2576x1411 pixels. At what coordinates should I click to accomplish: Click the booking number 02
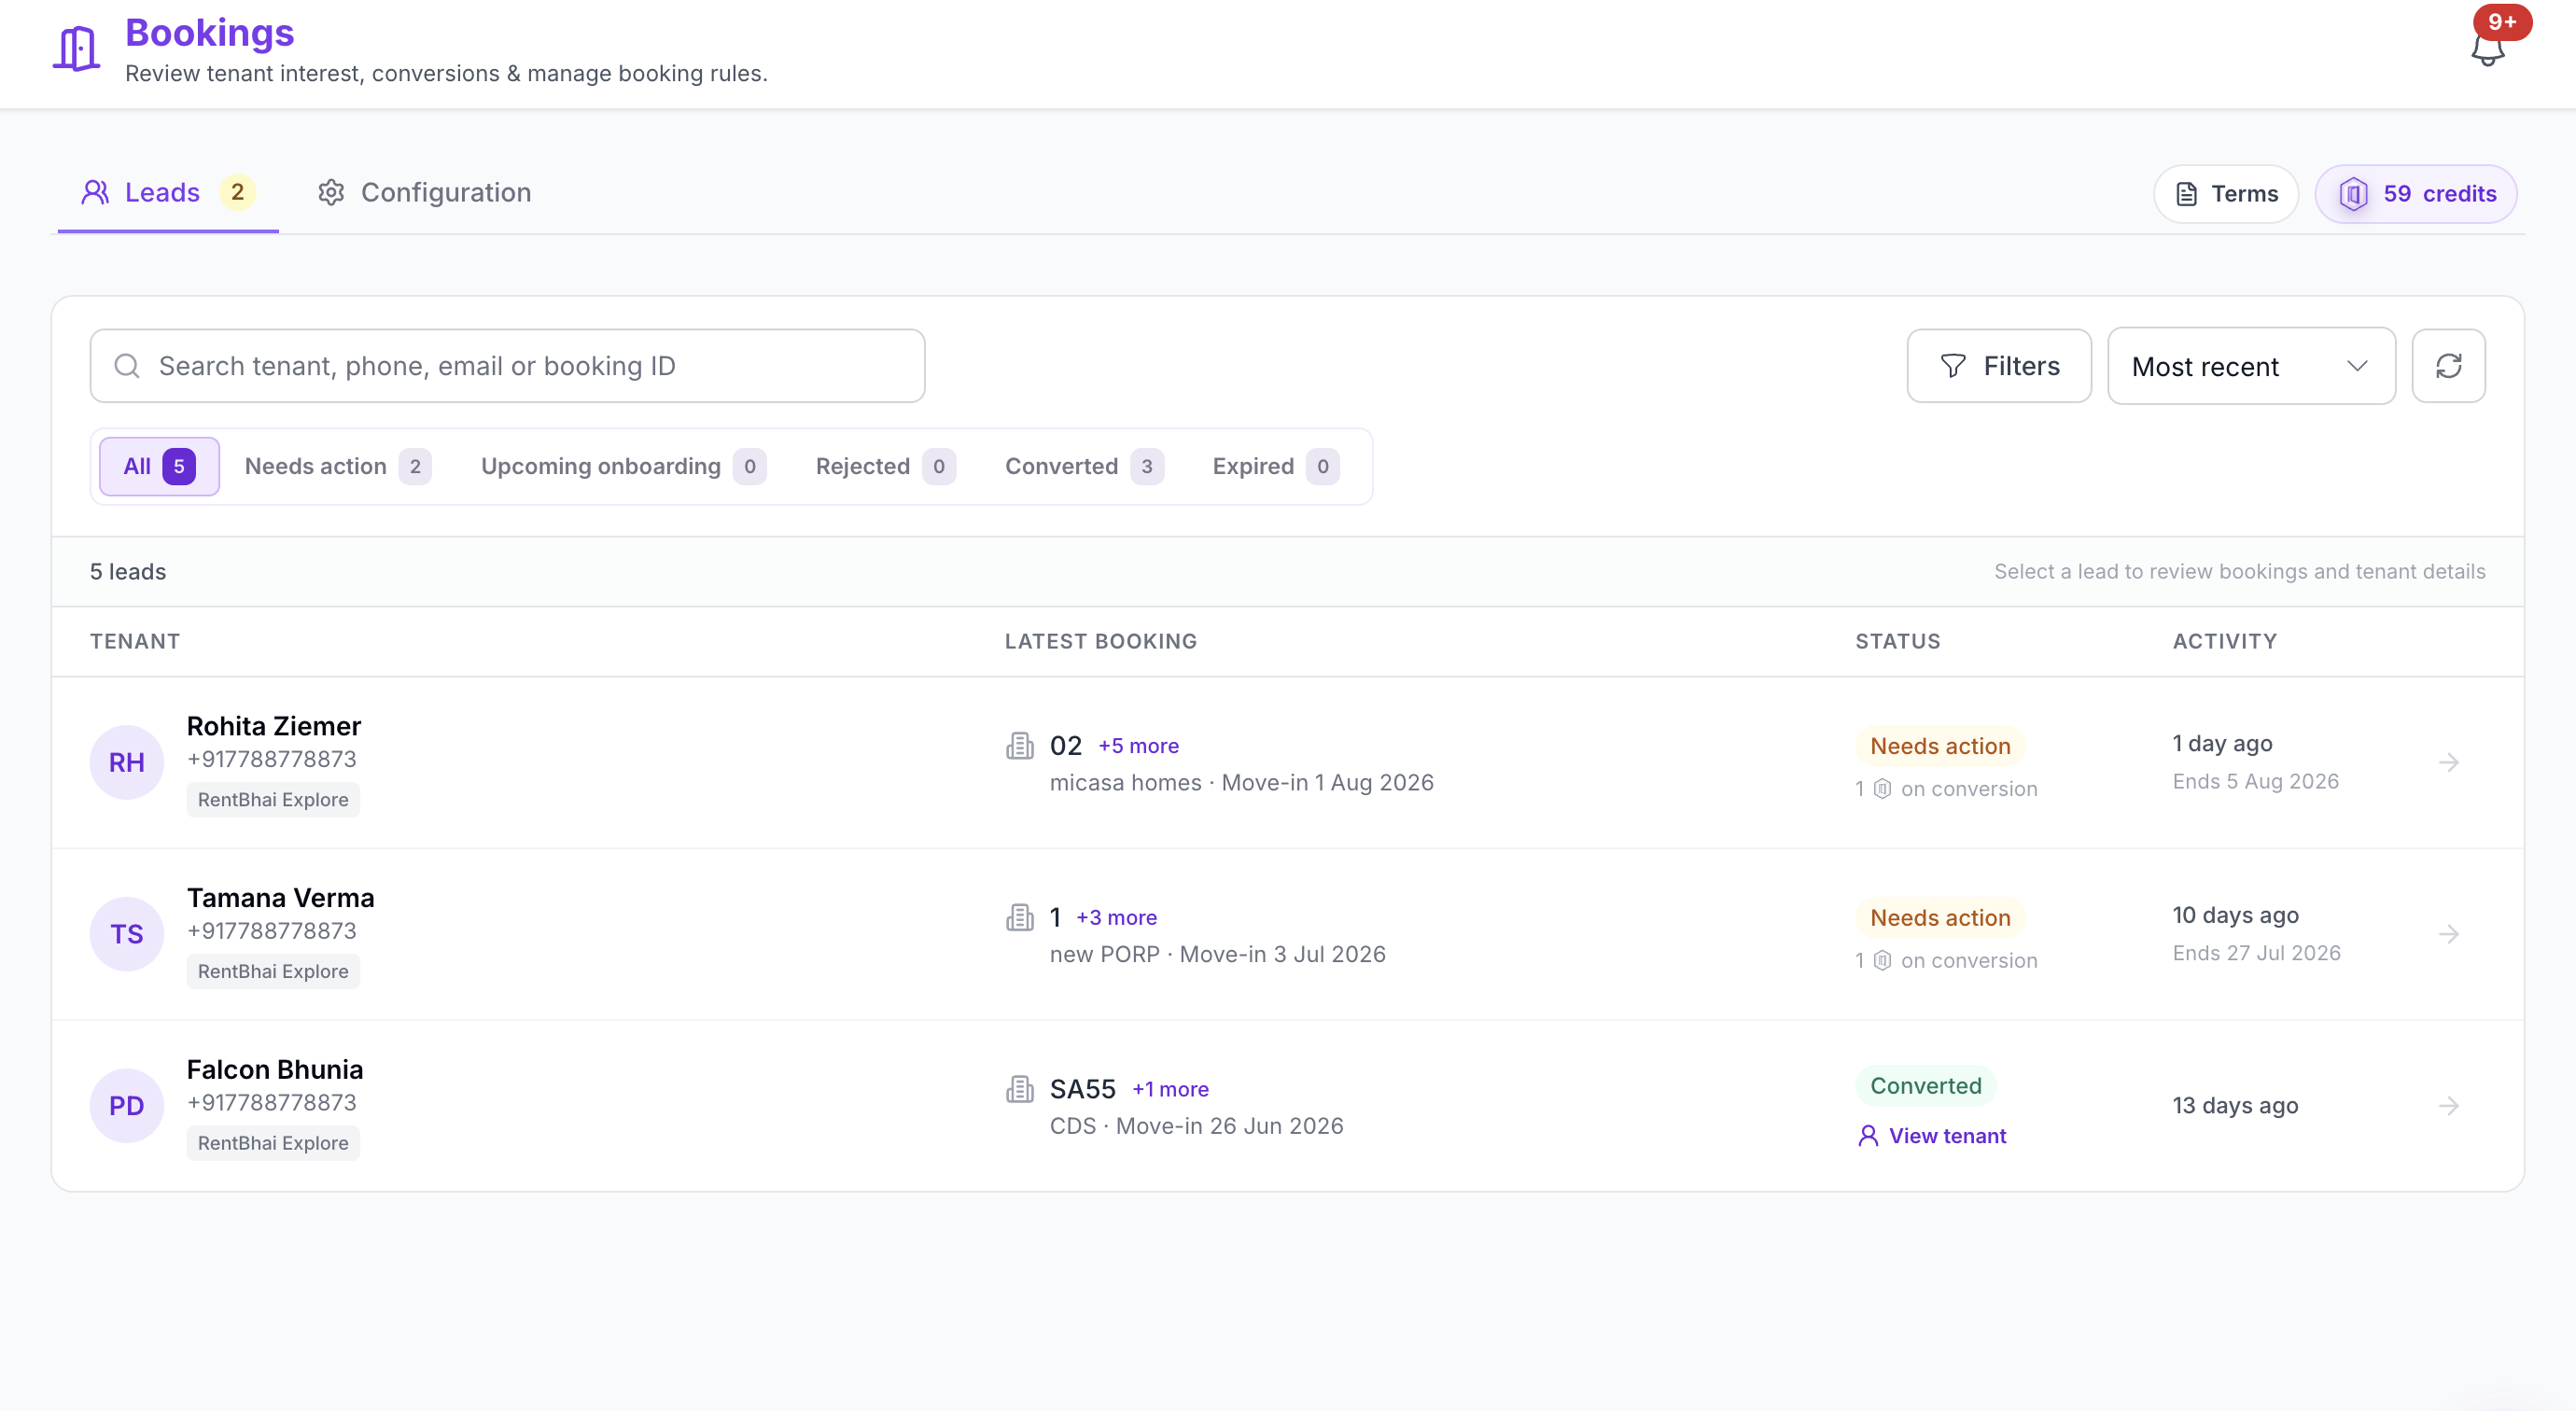tap(1066, 746)
